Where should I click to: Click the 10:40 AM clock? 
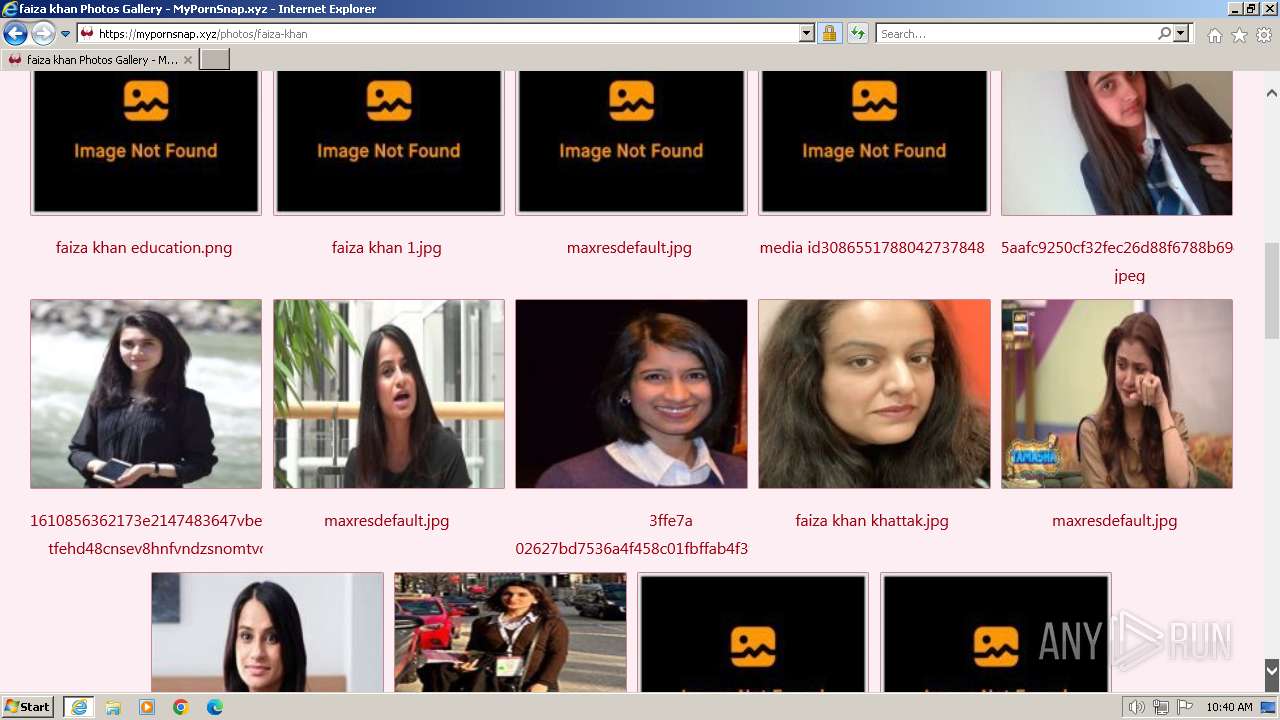click(x=1229, y=707)
